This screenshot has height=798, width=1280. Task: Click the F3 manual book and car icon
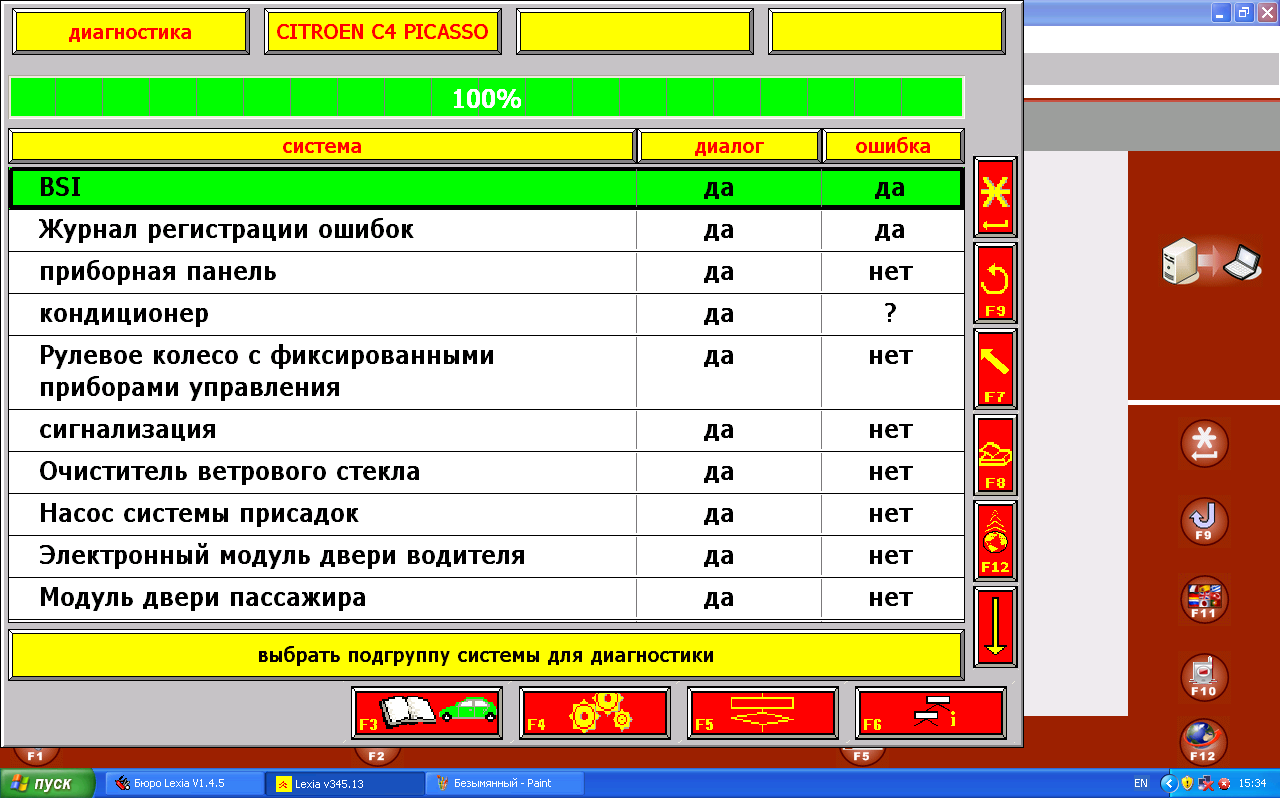click(427, 713)
